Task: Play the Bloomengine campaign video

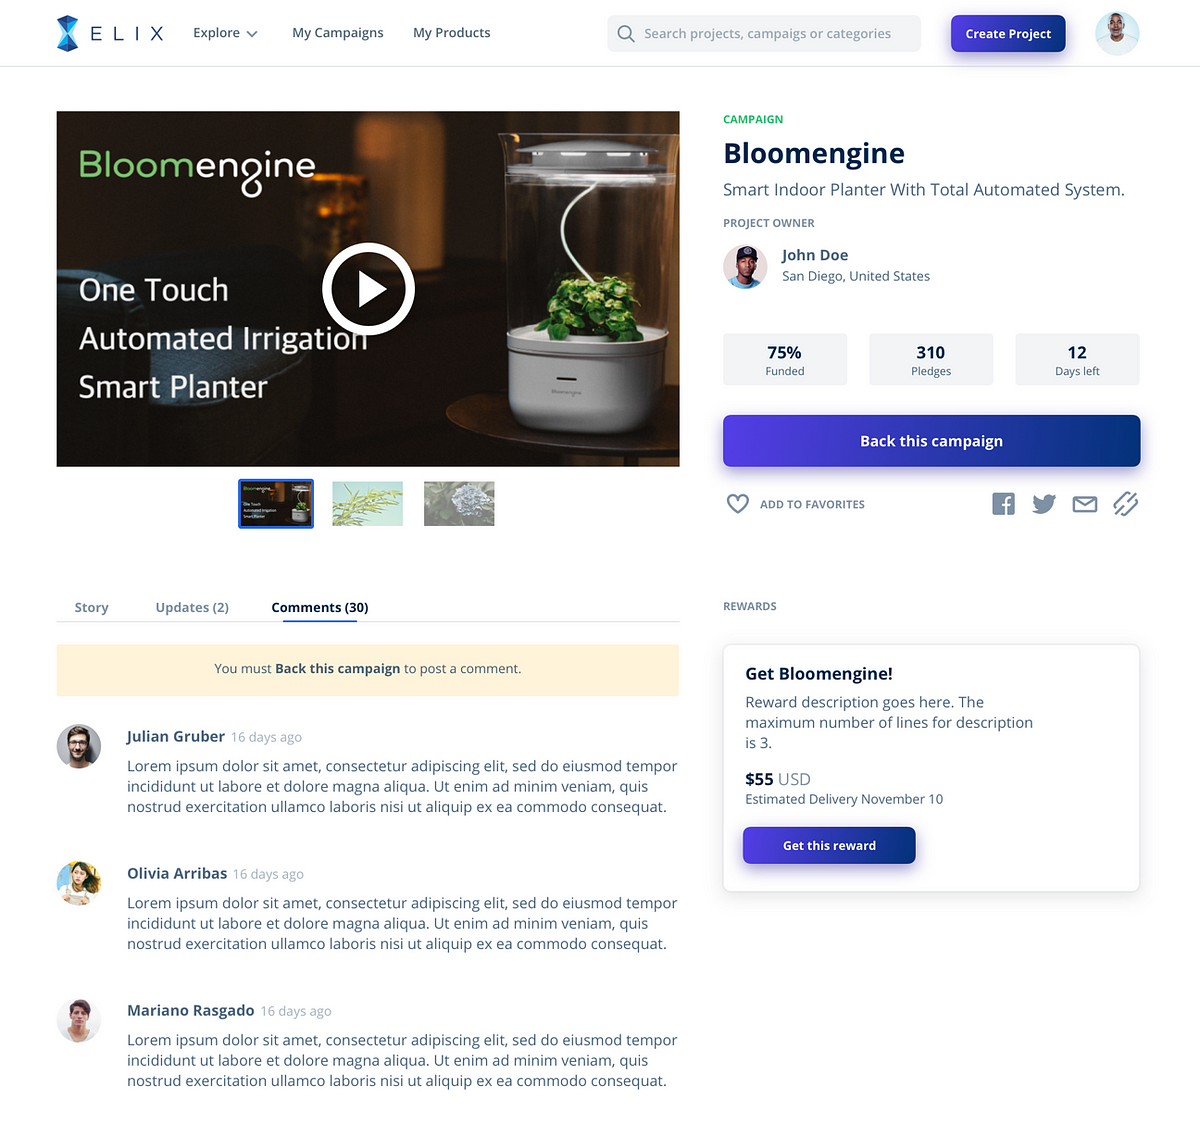Action: click(x=368, y=289)
